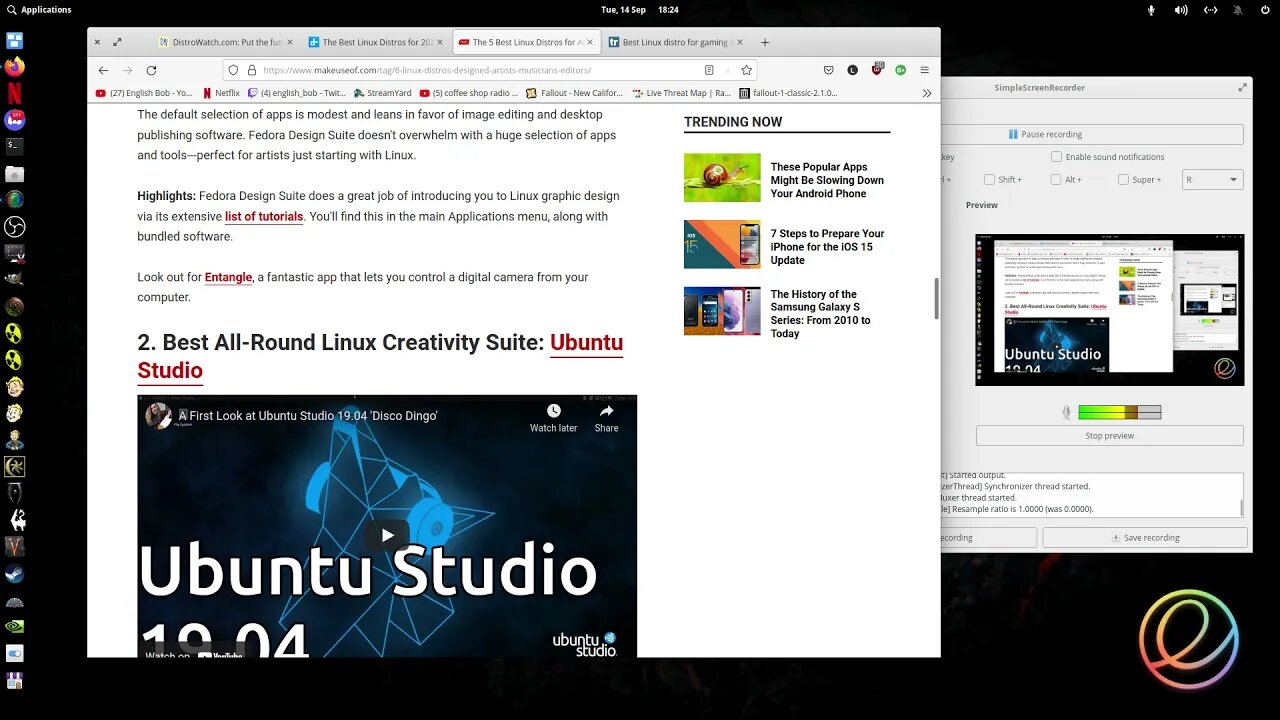
Task: Close the Best Linux distro for gaming tab
Action: pyautogui.click(x=741, y=42)
